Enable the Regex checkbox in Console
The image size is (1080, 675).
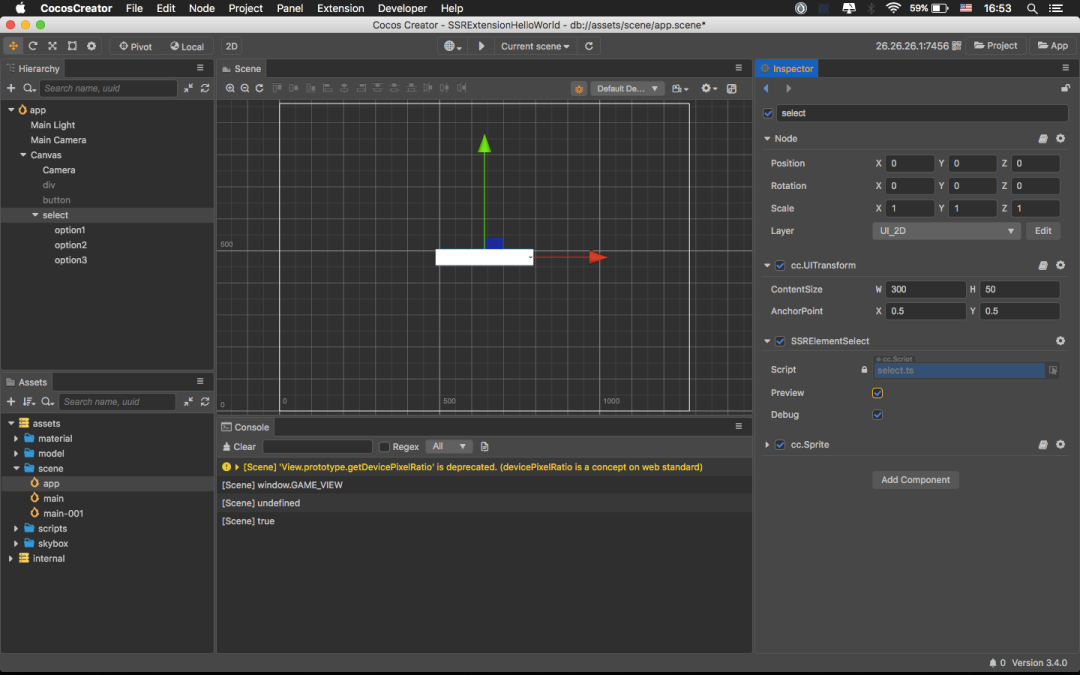pos(384,447)
